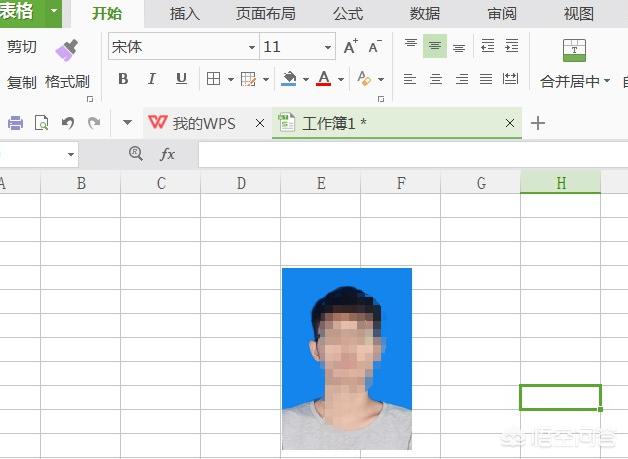This screenshot has height=459, width=628.
Task: Open the WPS 表格 application menu
Action: click(x=30, y=12)
